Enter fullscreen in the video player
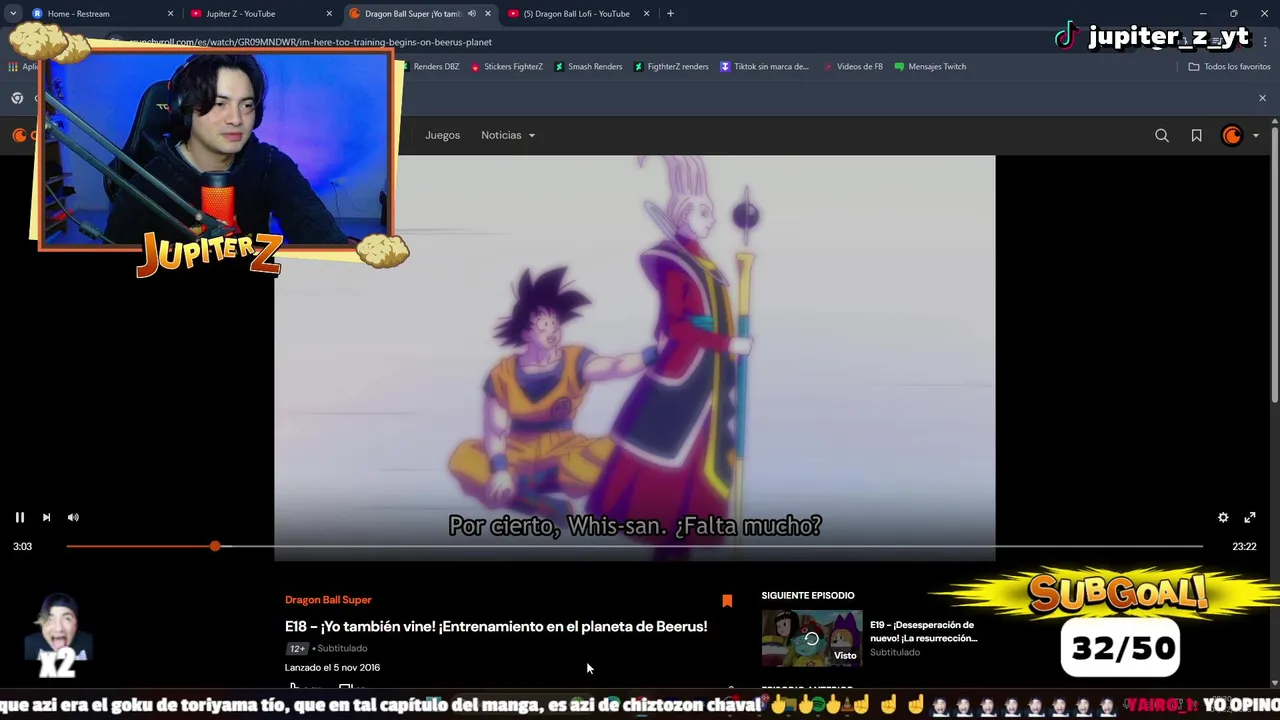The width and height of the screenshot is (1280, 720). [x=1250, y=517]
